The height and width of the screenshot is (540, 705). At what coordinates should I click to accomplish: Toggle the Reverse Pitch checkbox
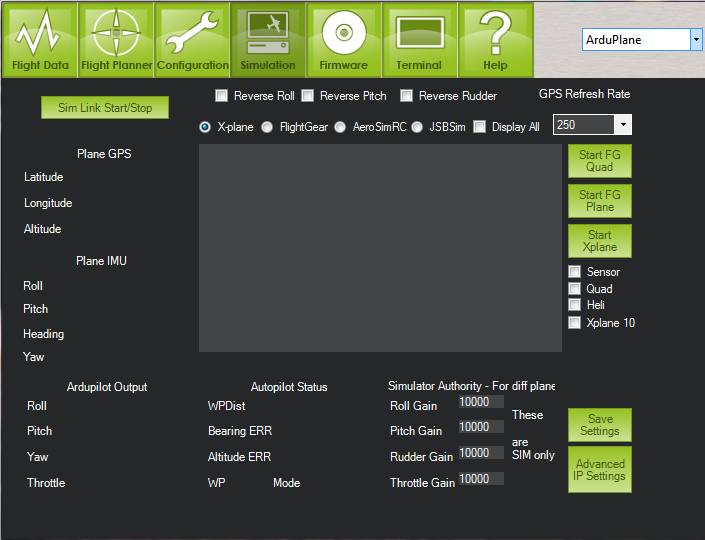pyautogui.click(x=308, y=96)
